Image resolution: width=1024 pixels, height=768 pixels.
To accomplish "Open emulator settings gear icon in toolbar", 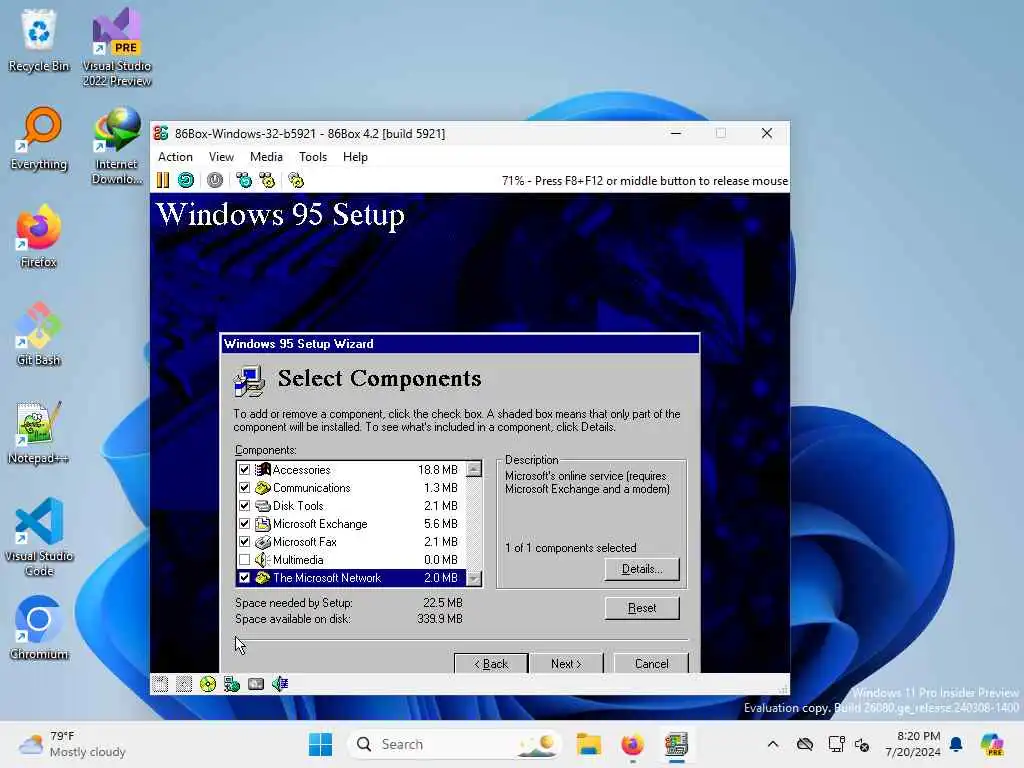I will [x=296, y=180].
